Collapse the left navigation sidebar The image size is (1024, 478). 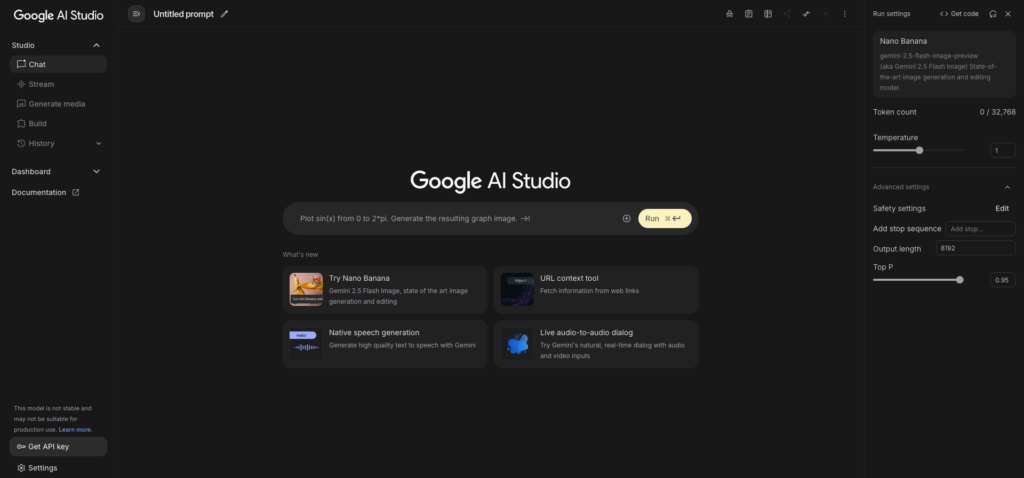pos(136,14)
